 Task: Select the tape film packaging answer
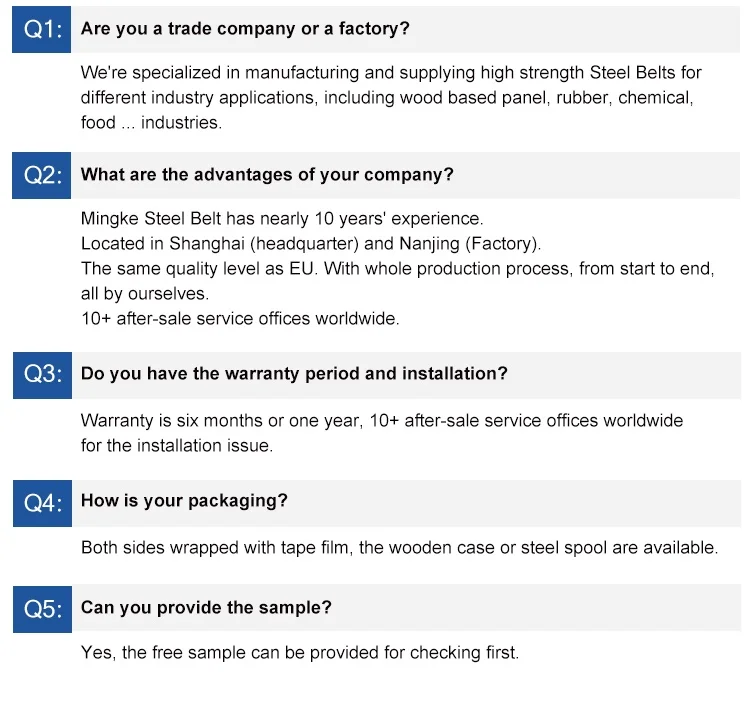399,547
